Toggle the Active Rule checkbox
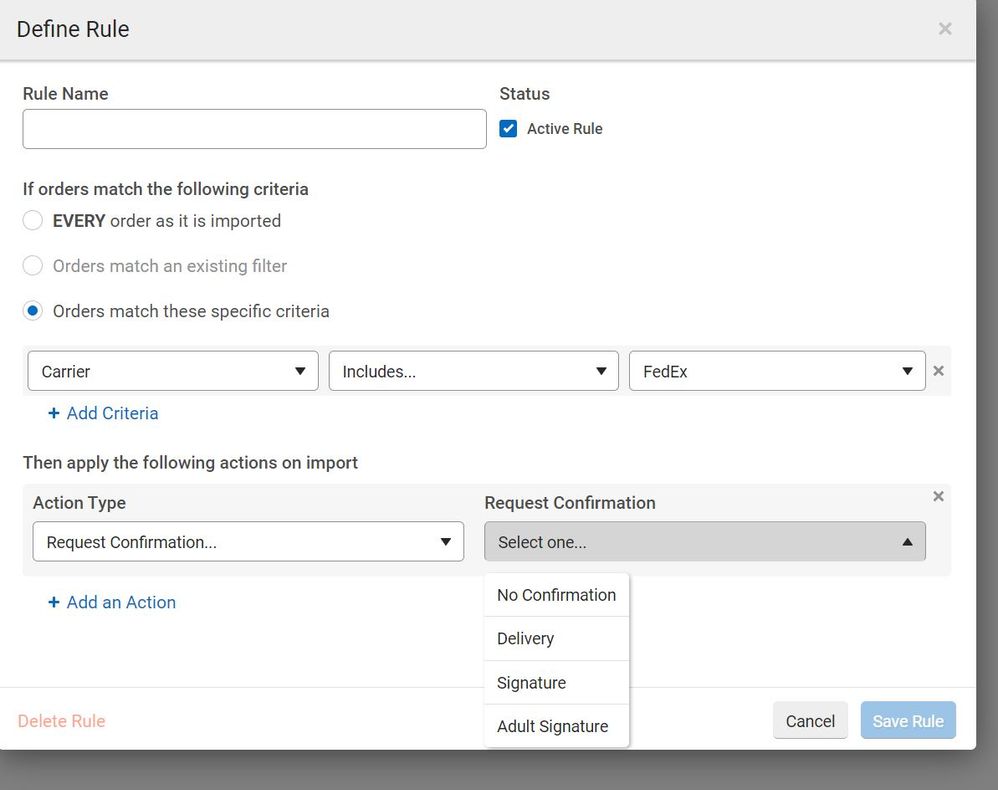This screenshot has width=998, height=790. click(509, 129)
